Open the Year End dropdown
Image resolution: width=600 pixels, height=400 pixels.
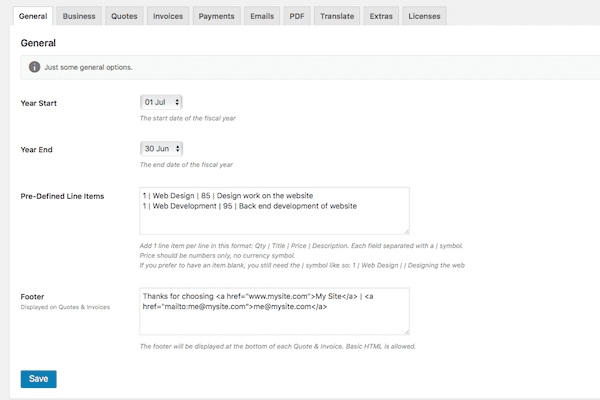tap(161, 149)
